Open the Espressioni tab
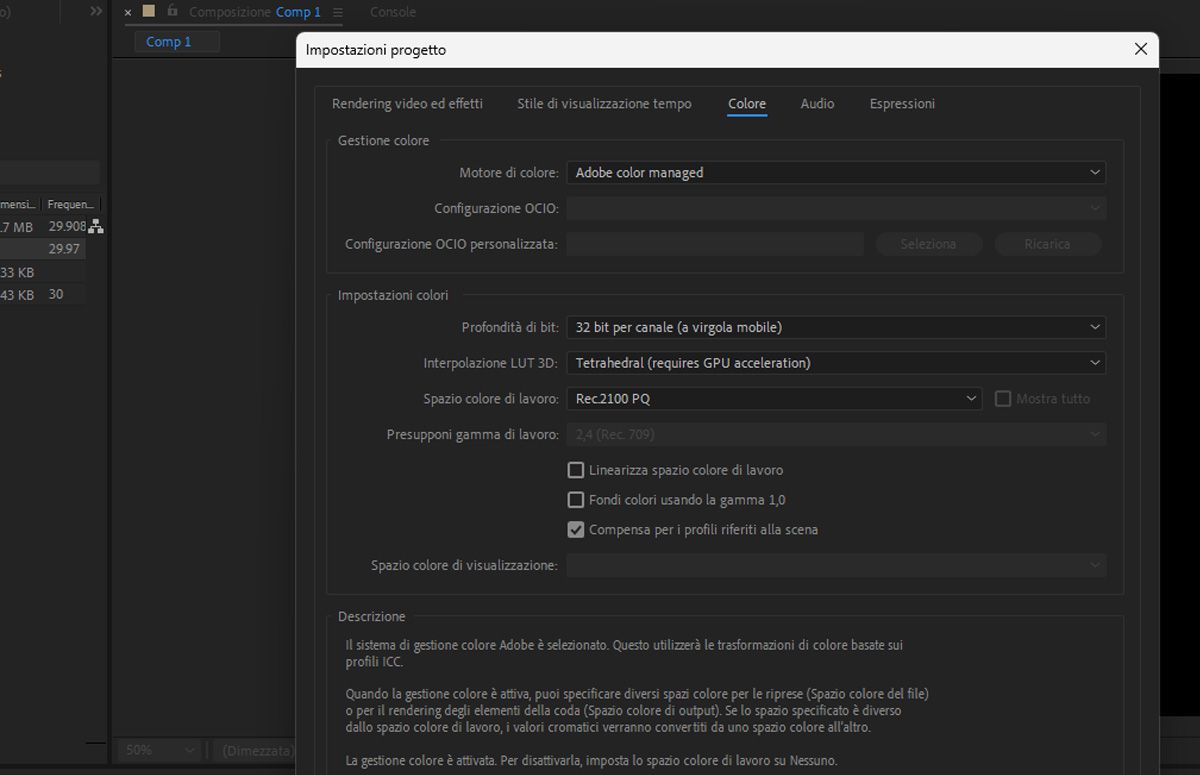The image size is (1200, 775). 902,104
